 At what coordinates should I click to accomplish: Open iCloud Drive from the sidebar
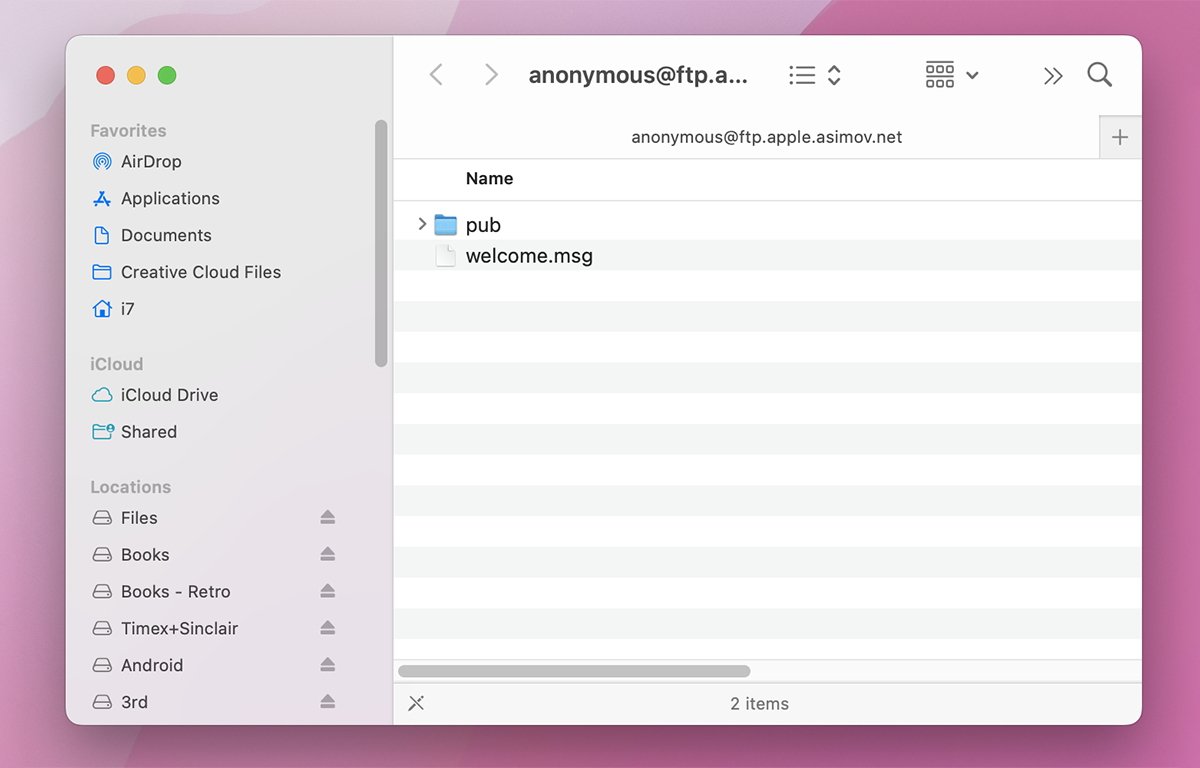coord(169,394)
